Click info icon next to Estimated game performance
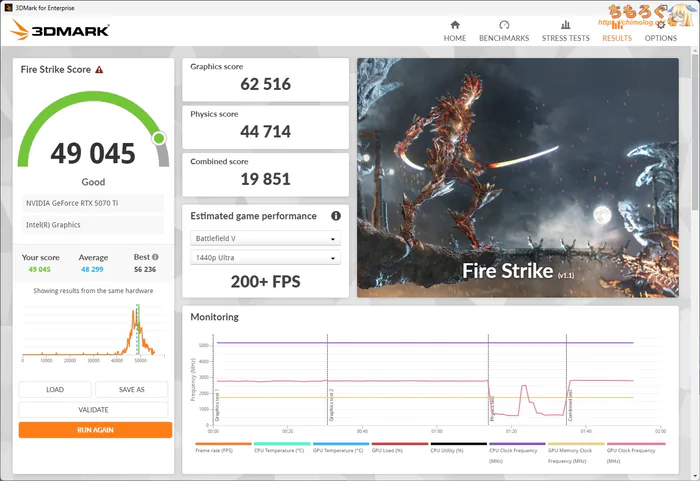This screenshot has height=481, width=700. (336, 216)
